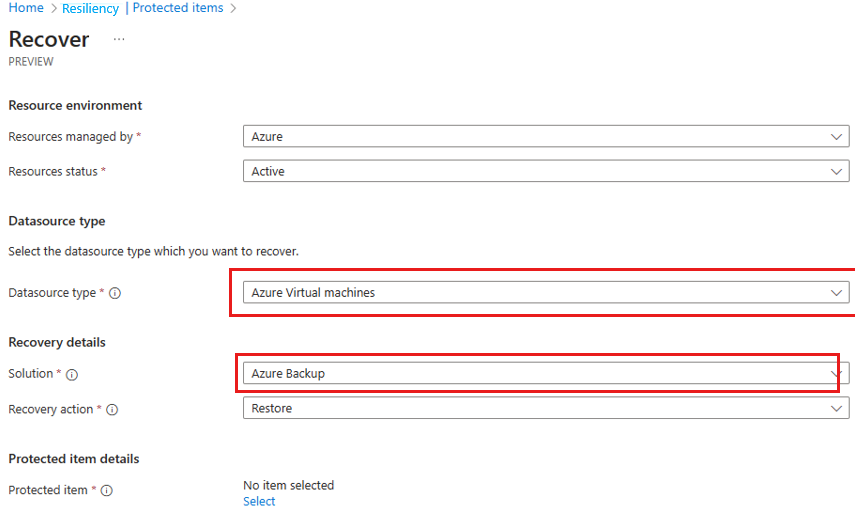Viewport: 855px width, 518px height.
Task: Click Select link to choose protected item
Action: coord(259,501)
